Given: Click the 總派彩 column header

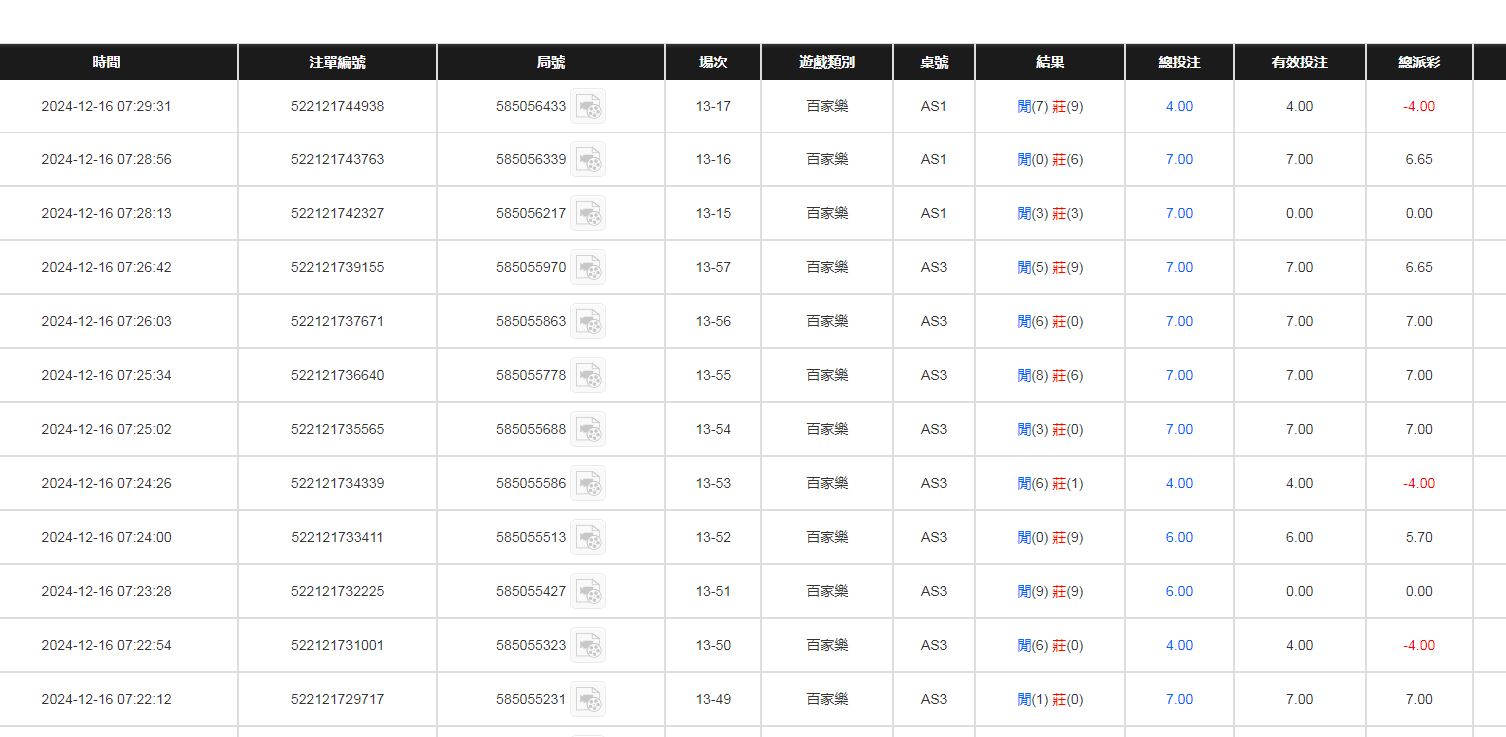Looking at the screenshot, I should click(x=1419, y=62).
